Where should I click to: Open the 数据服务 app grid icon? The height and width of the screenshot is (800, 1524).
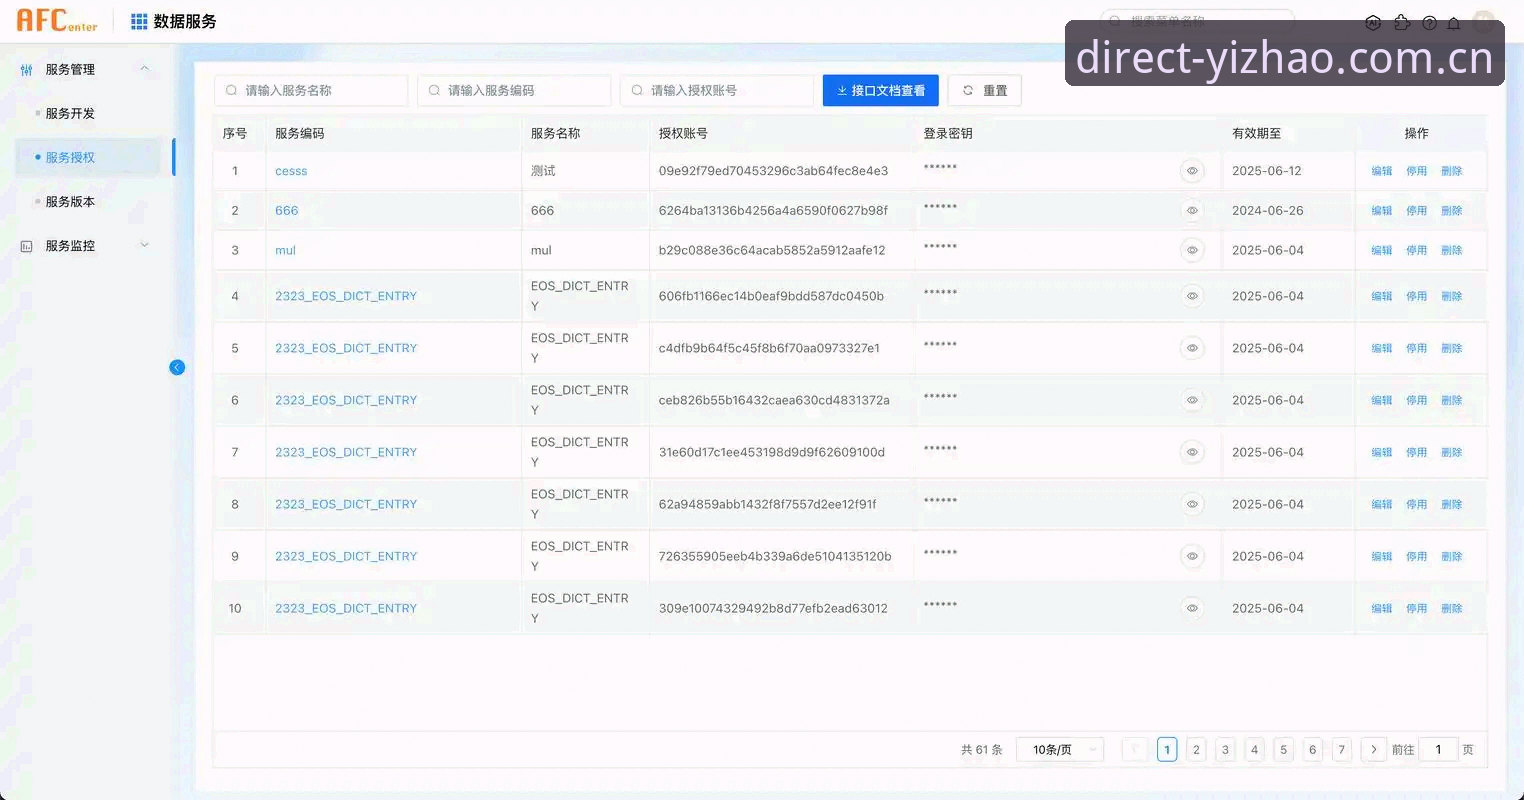[139, 21]
